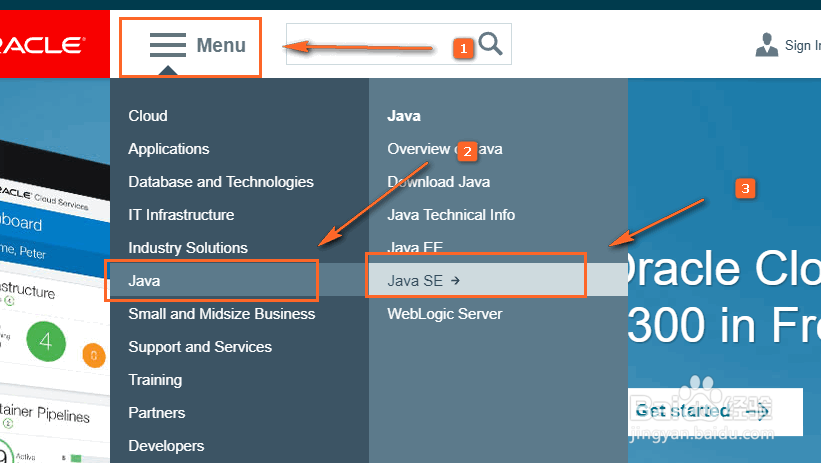Go to Support and Services
The width and height of the screenshot is (821, 463).
coord(200,347)
